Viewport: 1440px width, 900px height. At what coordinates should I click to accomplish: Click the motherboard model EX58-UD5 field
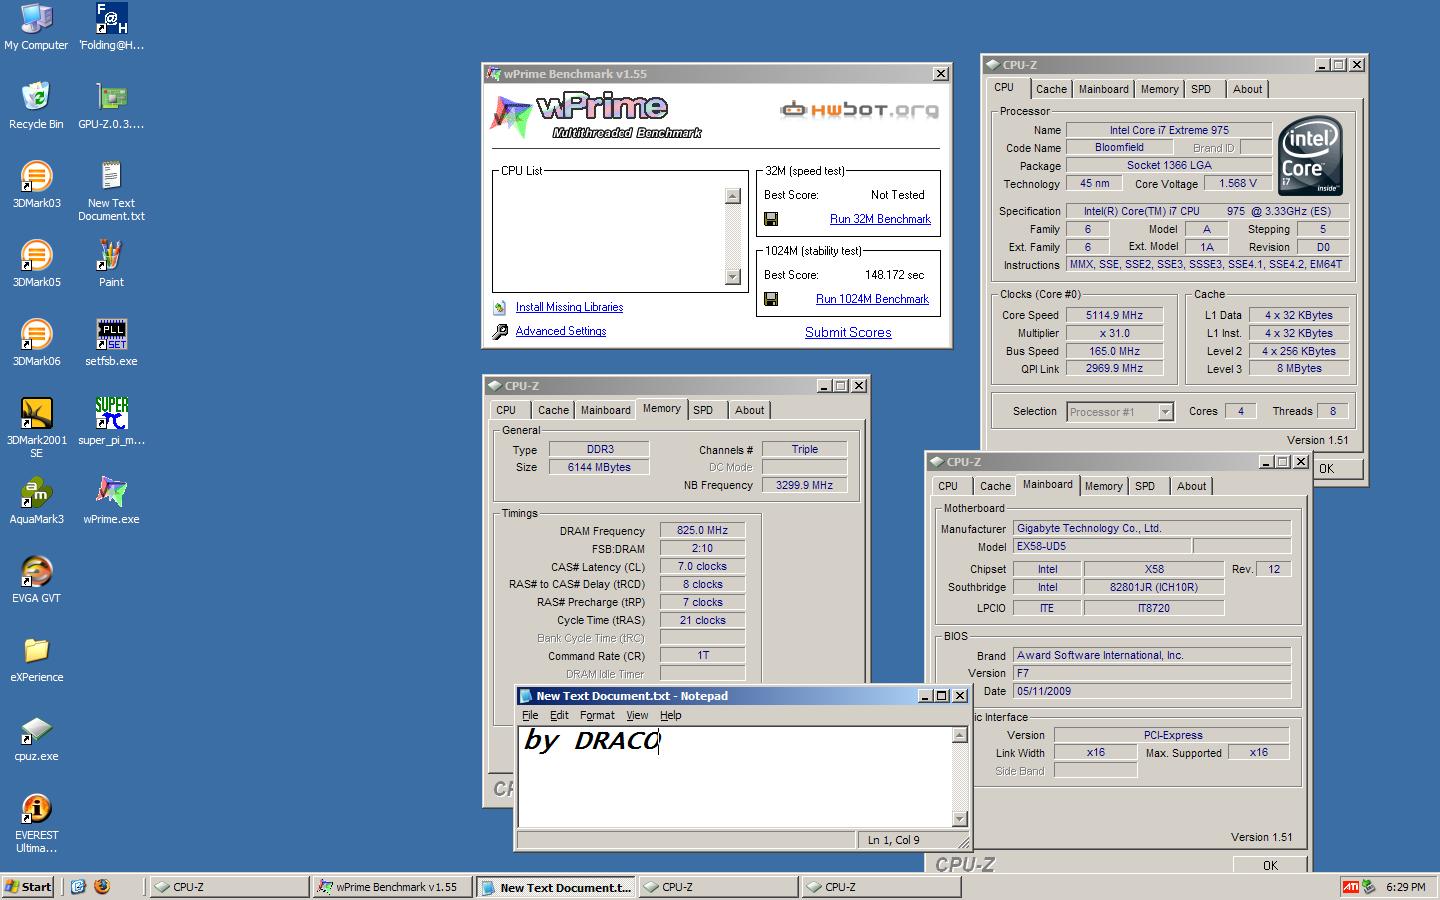[1102, 547]
